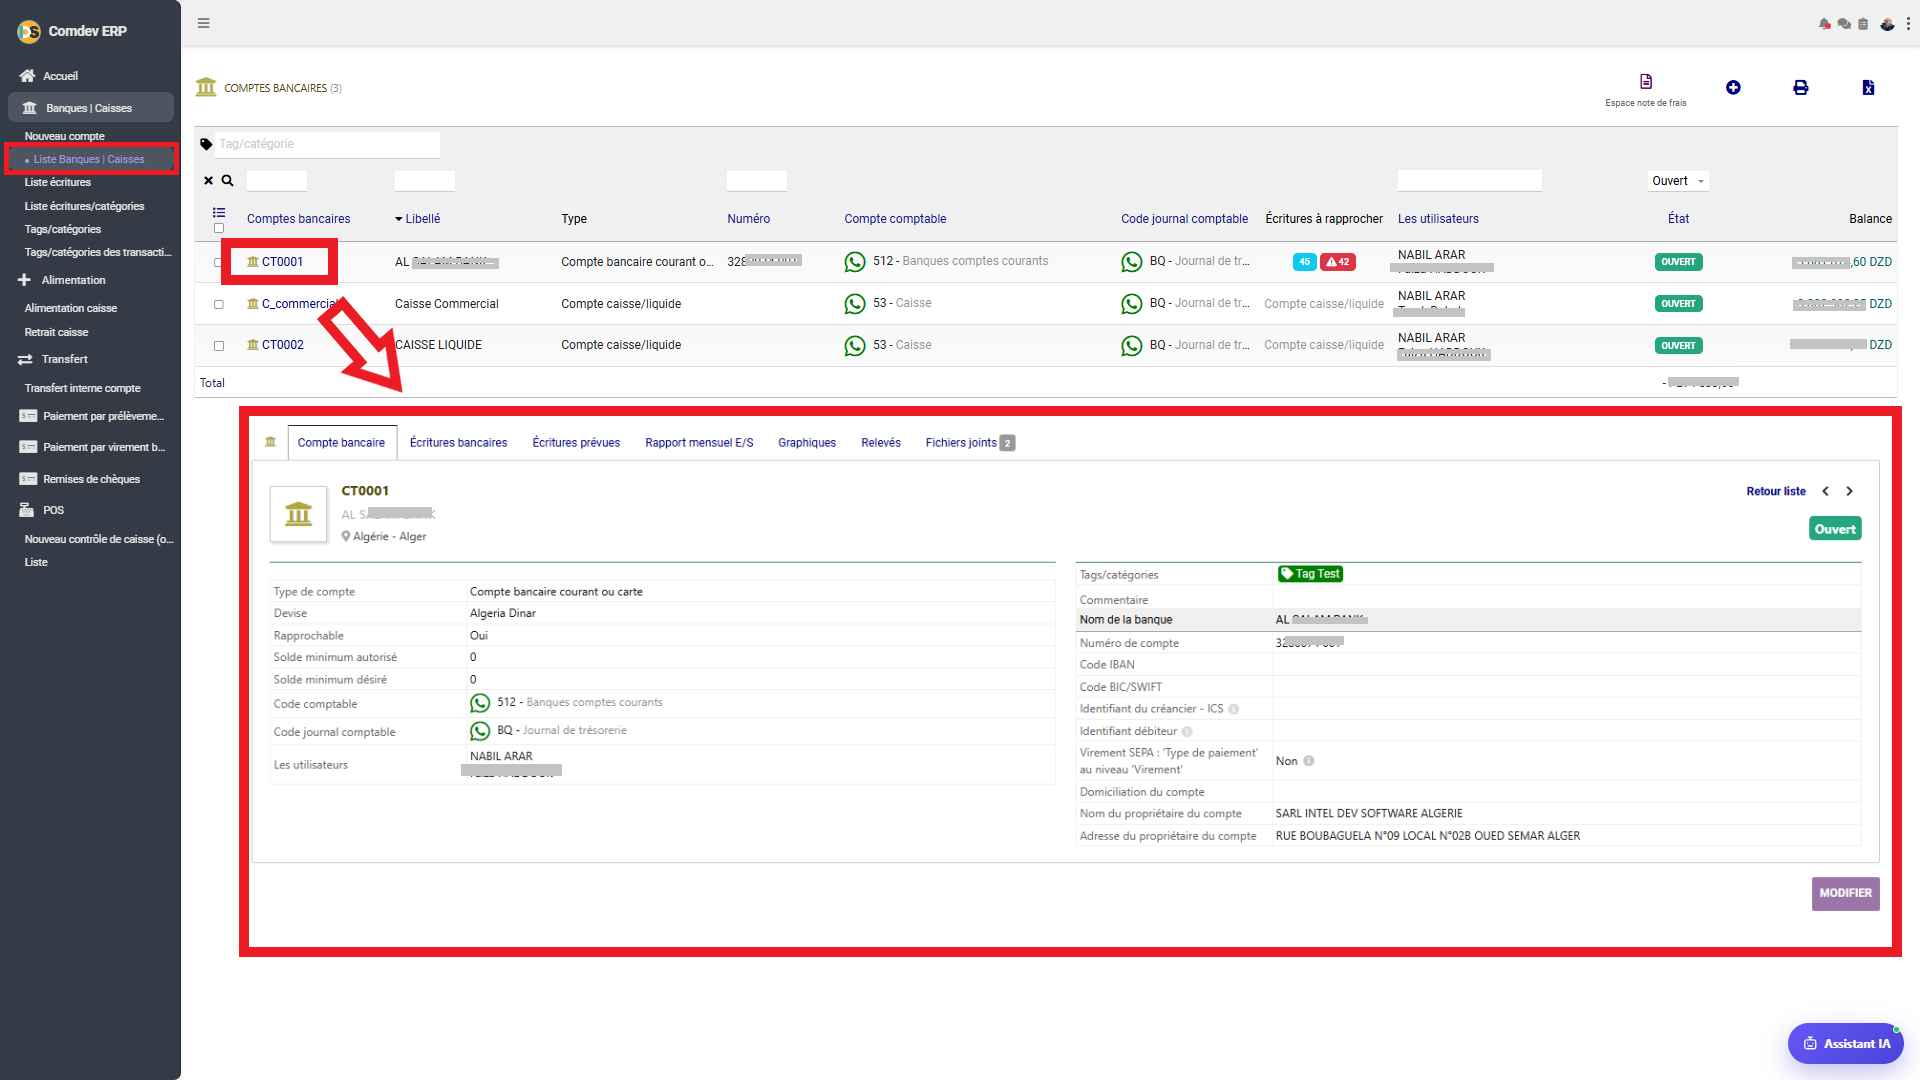1920x1080 pixels.
Task: Click the MODIFIER button
Action: click(x=1845, y=894)
